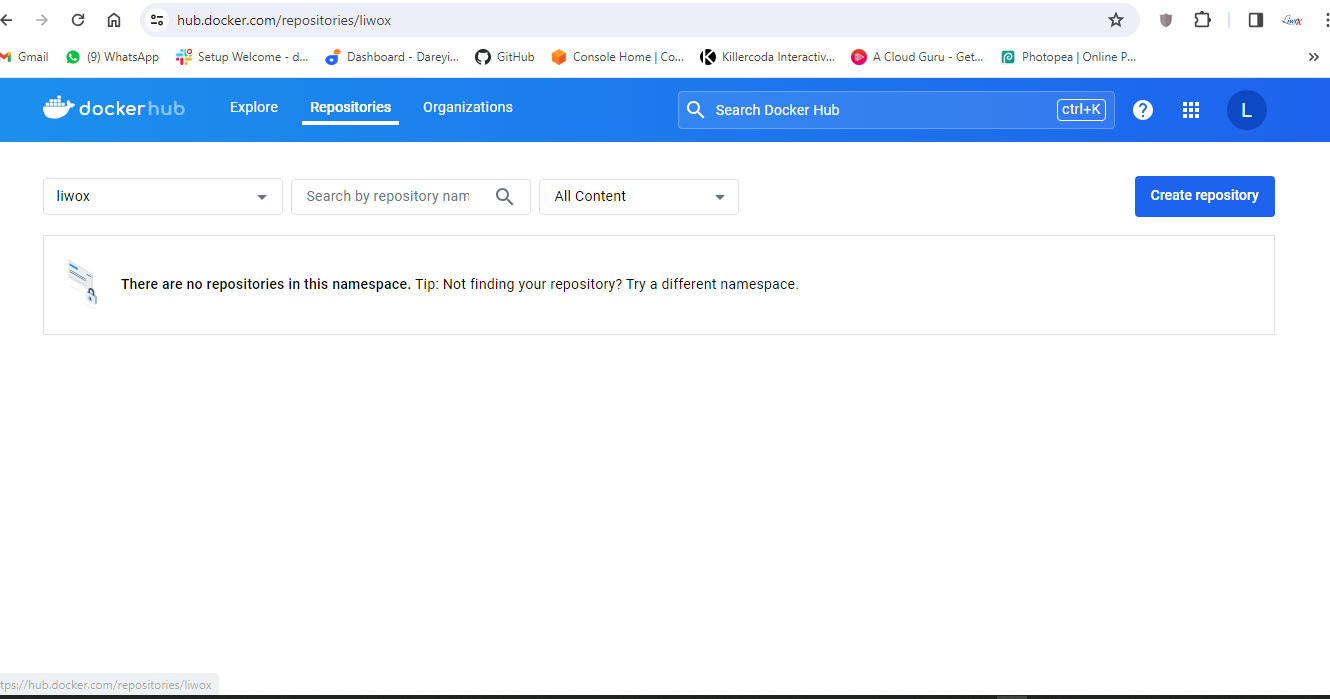The image size is (1330, 699).
Task: Focus the Search Docker Hub field
Action: tap(880, 110)
